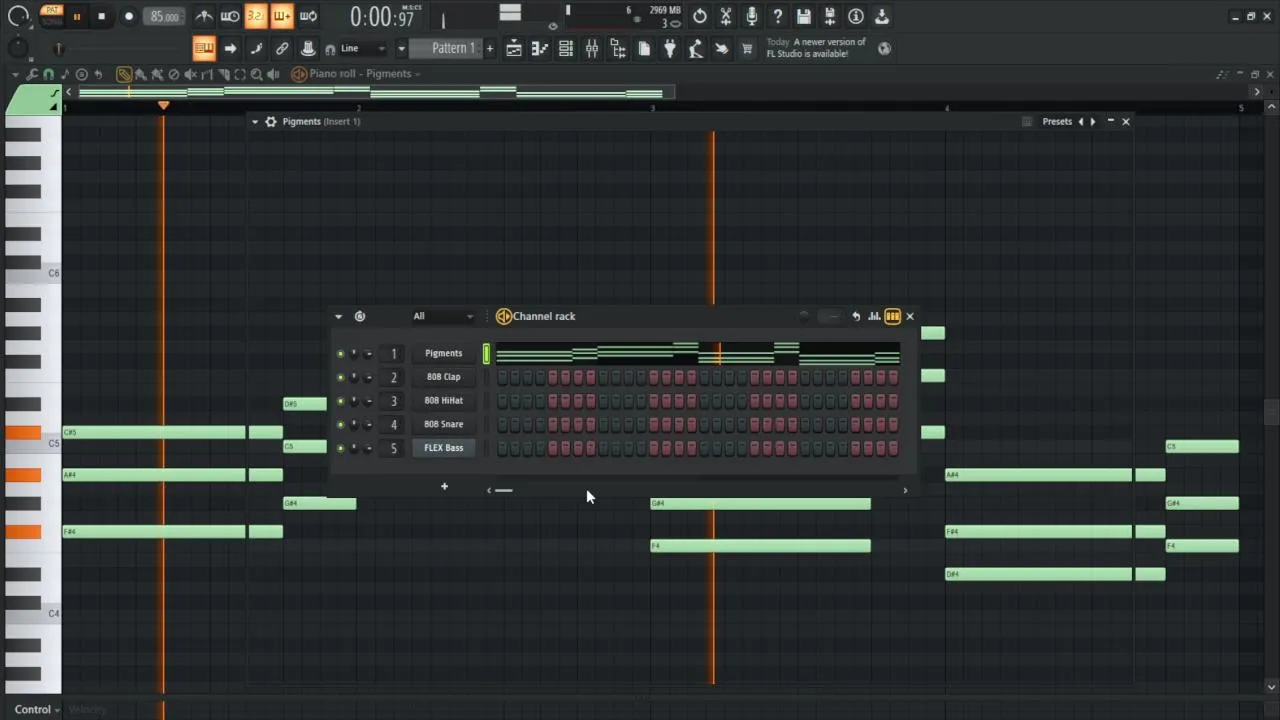Toggle the step editing mode icon

click(256, 48)
